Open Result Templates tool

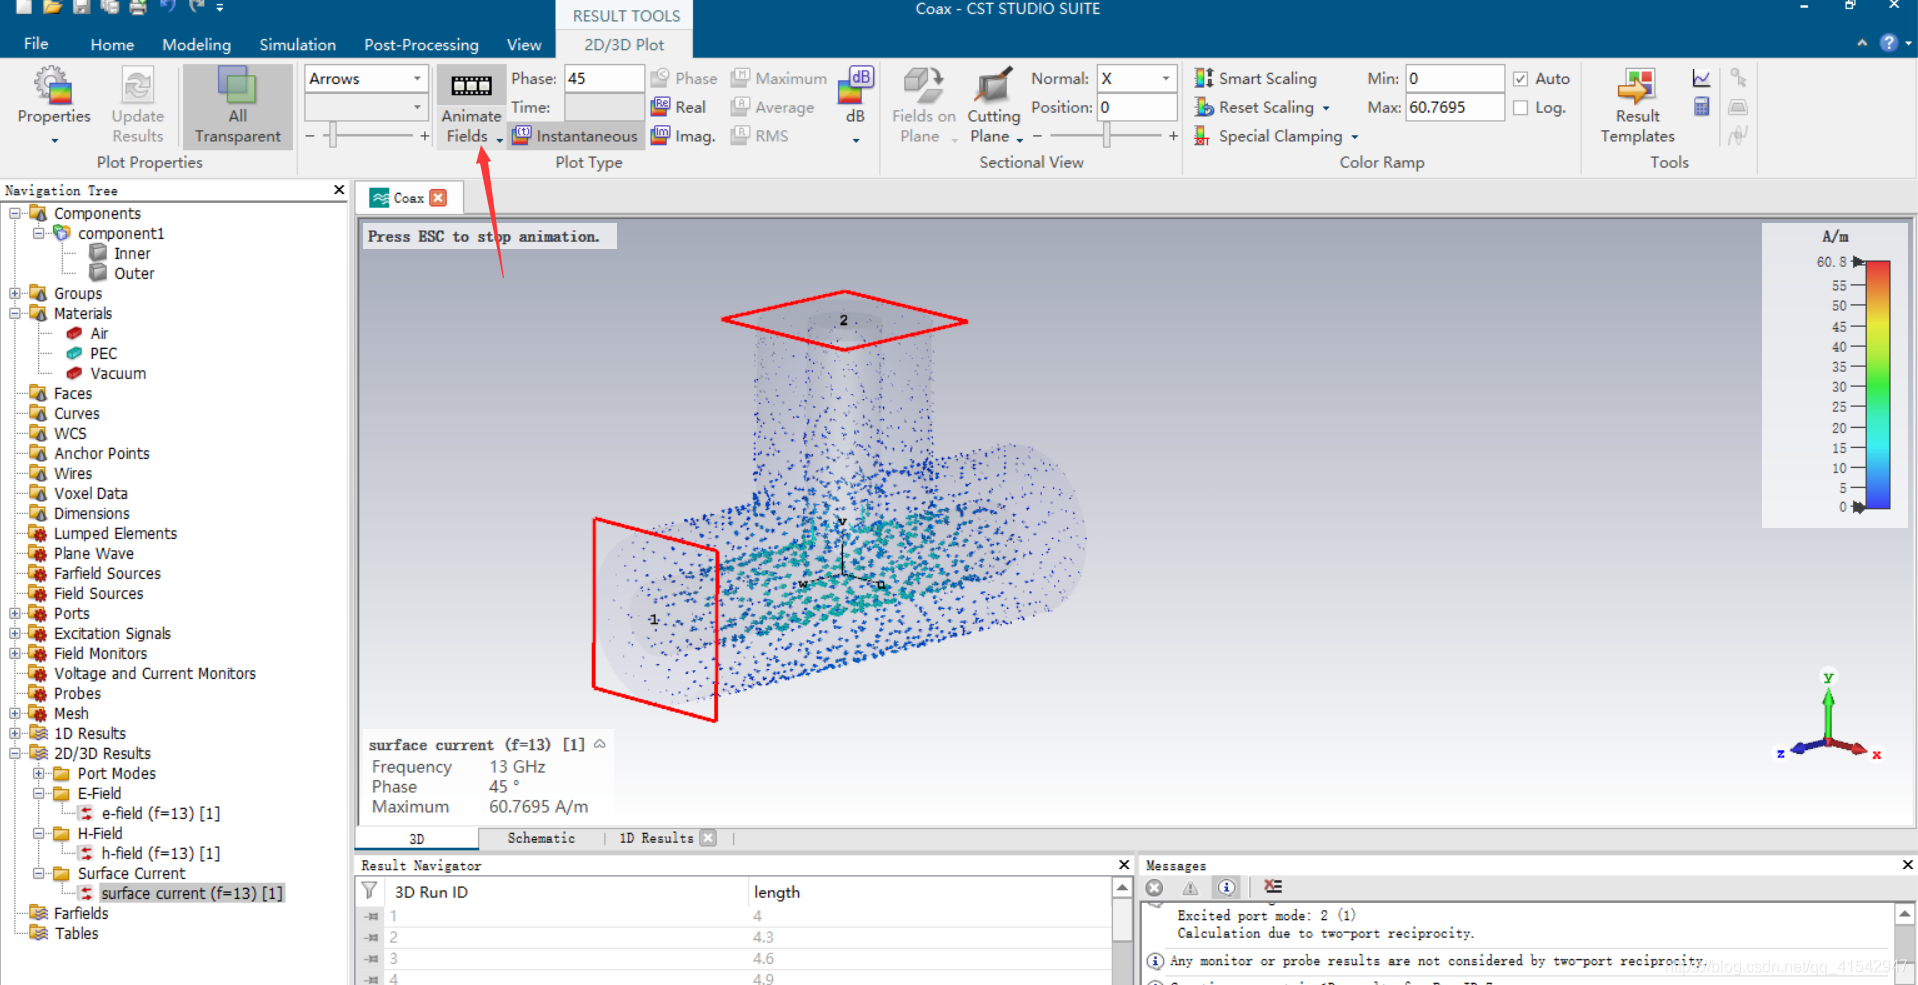coord(1637,104)
